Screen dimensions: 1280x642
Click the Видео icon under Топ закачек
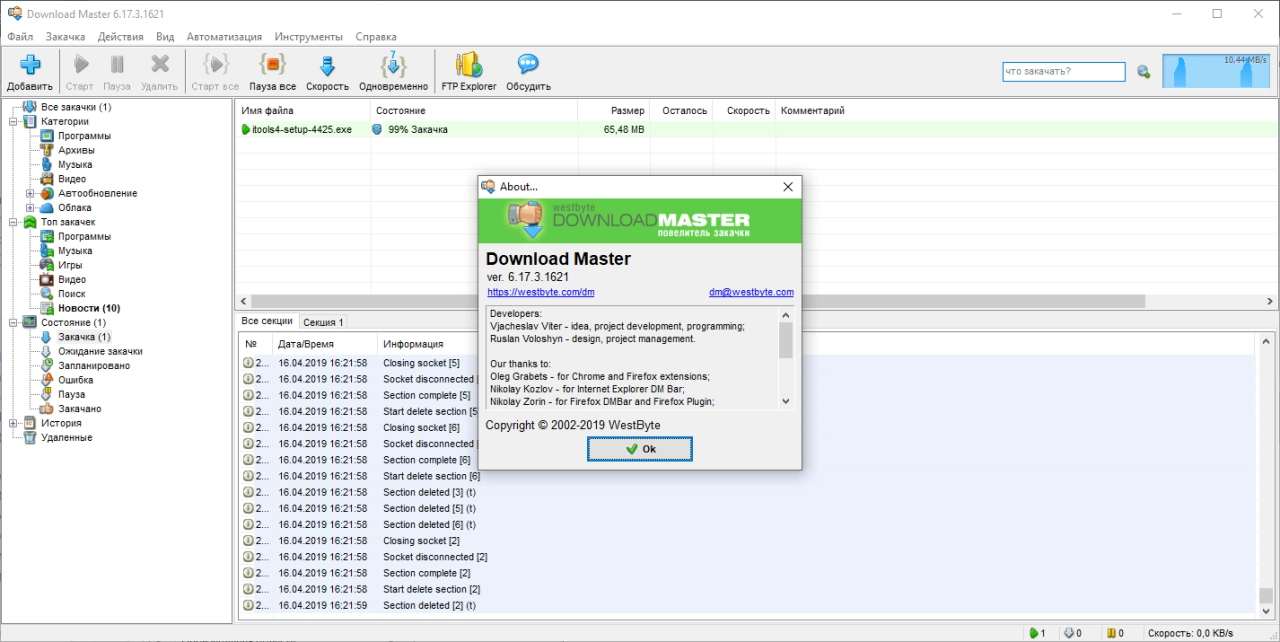[46, 279]
